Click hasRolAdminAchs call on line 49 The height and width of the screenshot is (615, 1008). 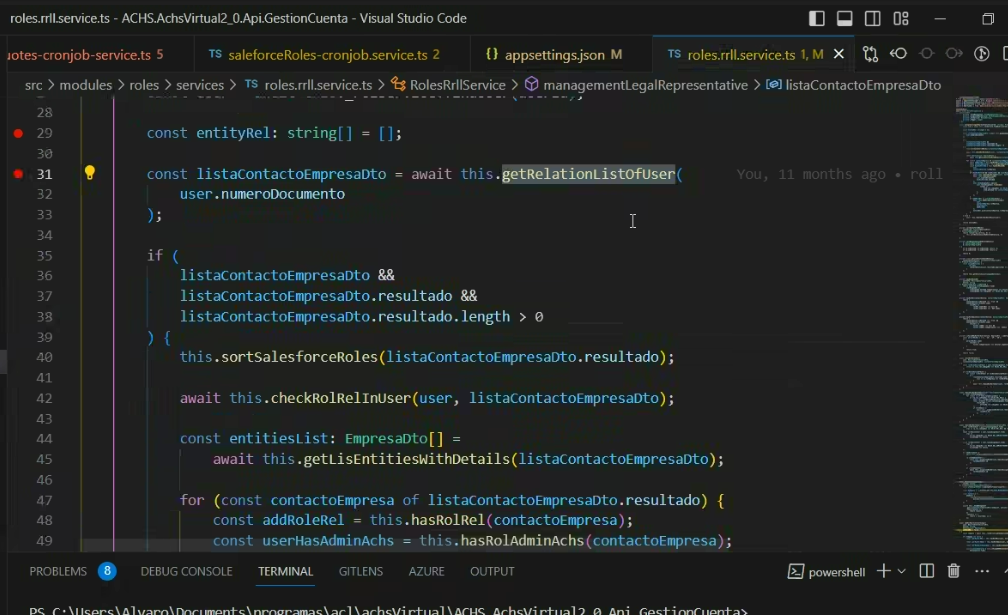tap(522, 541)
